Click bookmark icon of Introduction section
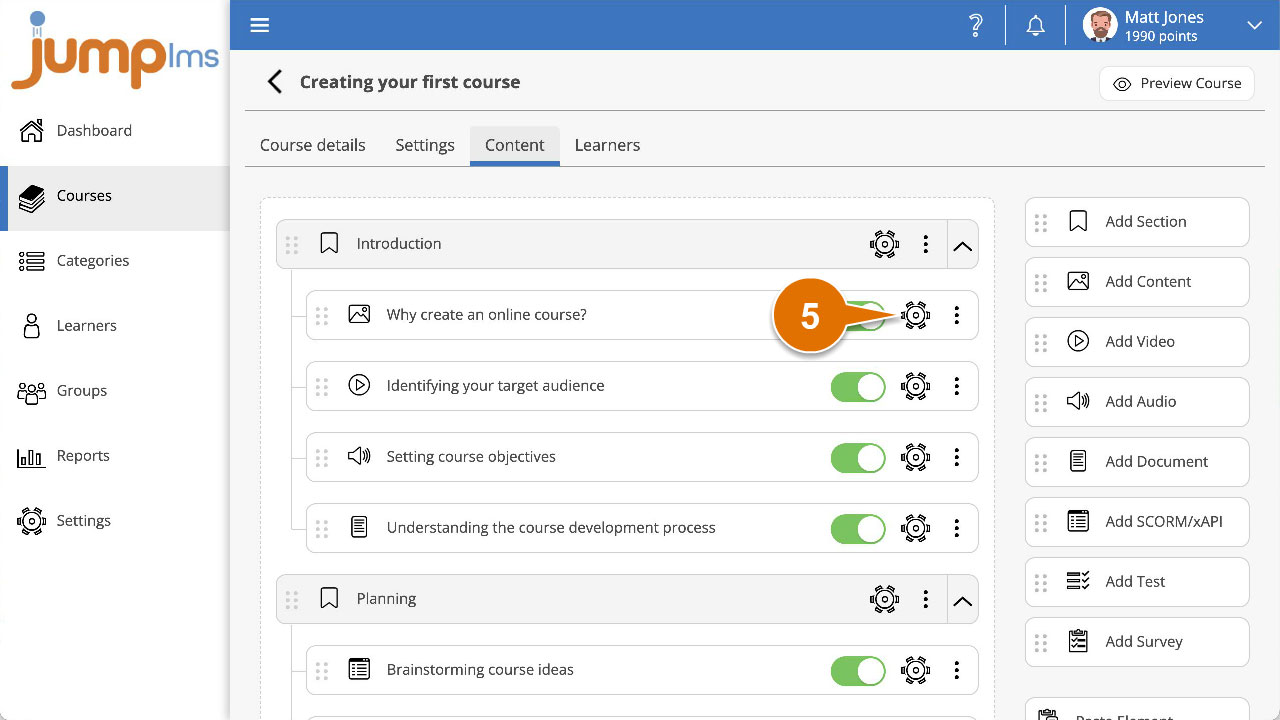The width and height of the screenshot is (1280, 720). point(329,243)
